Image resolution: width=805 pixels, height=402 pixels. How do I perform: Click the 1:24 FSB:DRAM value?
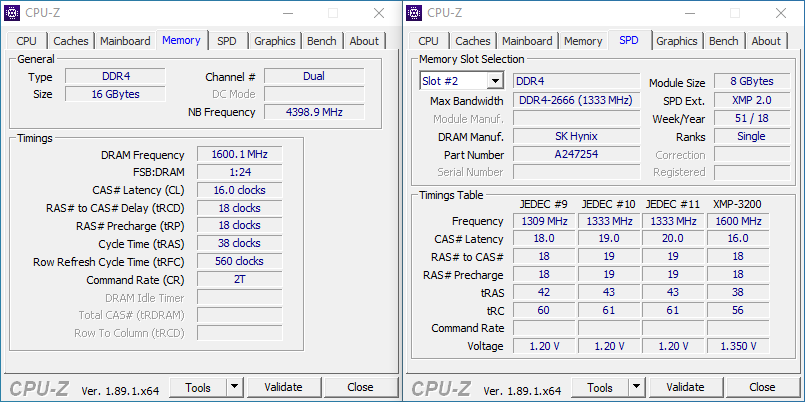[x=240, y=172]
